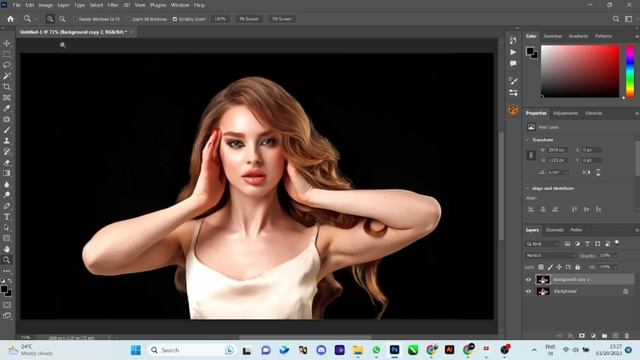Screen dimensions: 640x360
Task: Select the Pen tool
Action: pyautogui.click(x=7, y=206)
